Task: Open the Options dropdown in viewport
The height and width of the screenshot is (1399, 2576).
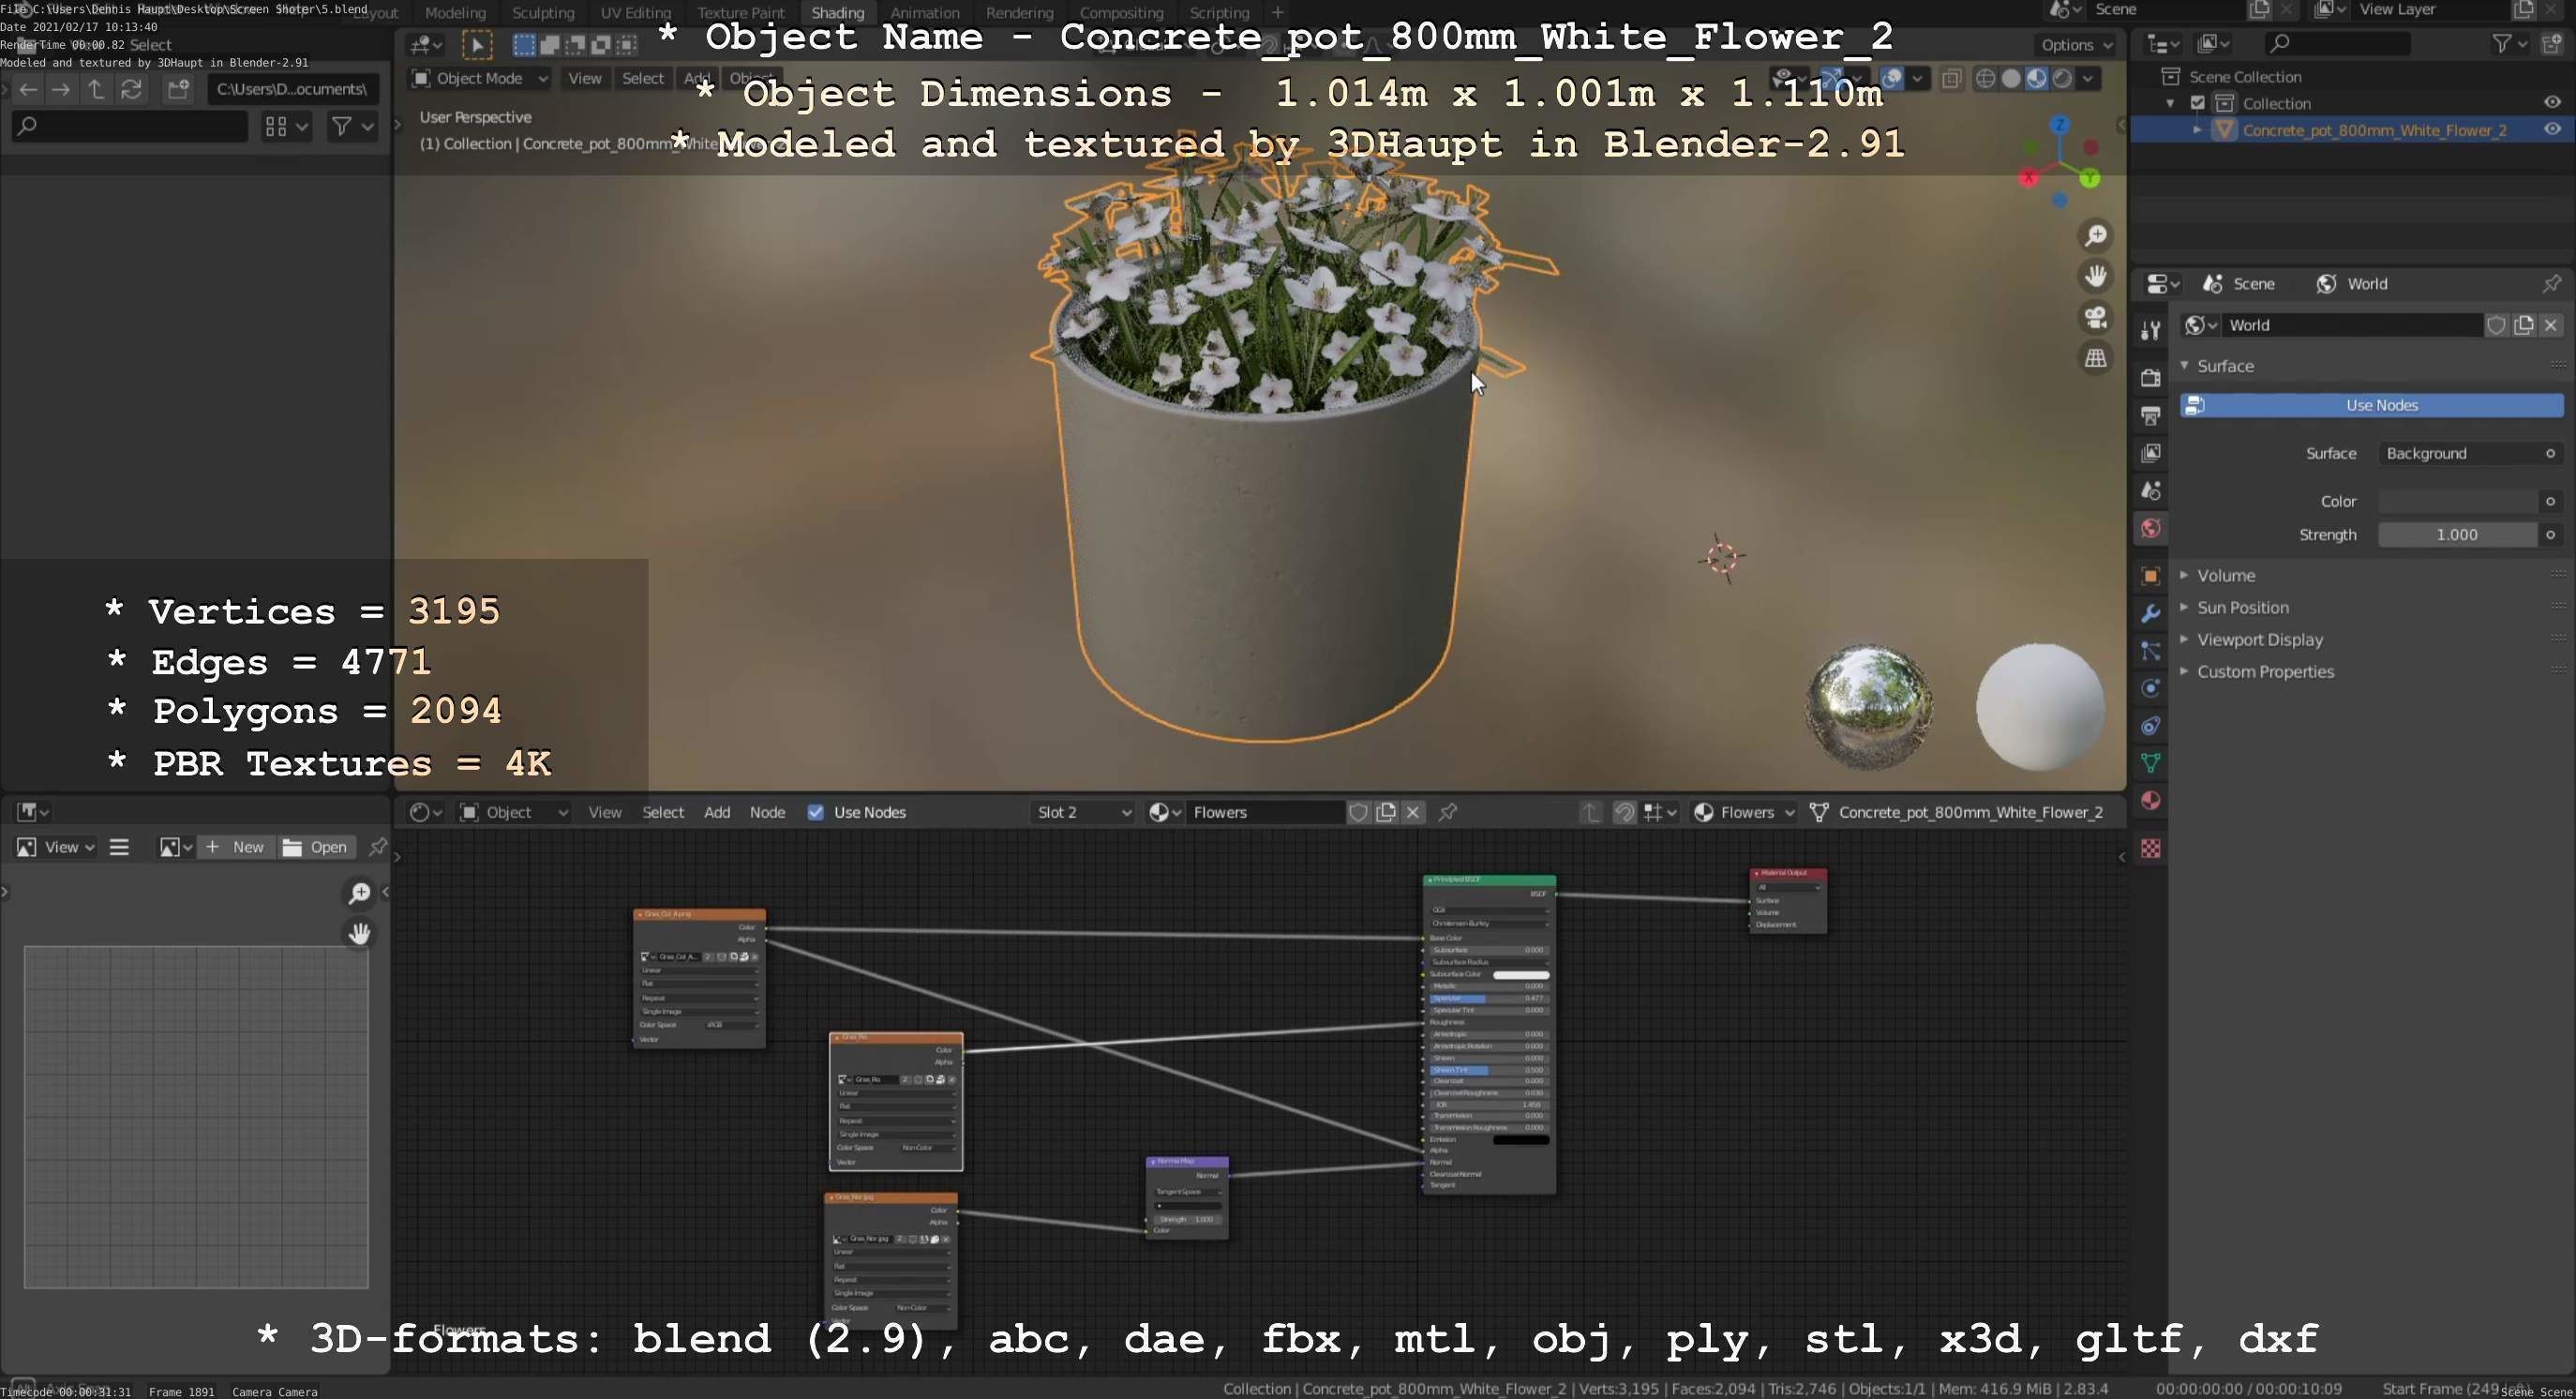Action: 2076,45
